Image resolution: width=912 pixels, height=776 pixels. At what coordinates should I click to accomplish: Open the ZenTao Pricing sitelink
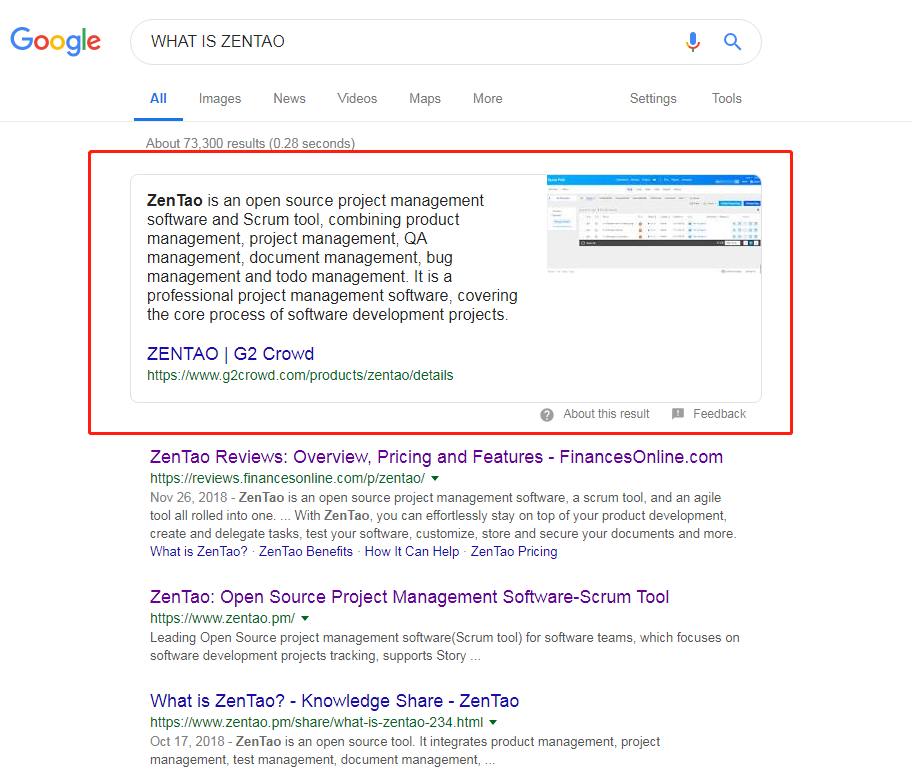pos(514,551)
